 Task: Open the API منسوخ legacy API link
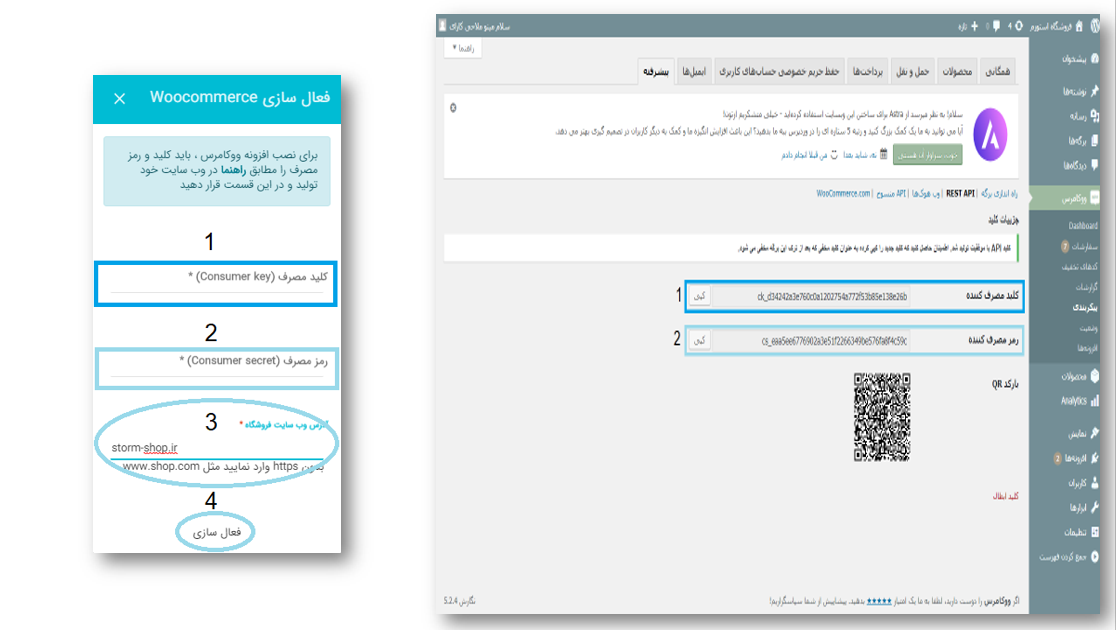(891, 194)
